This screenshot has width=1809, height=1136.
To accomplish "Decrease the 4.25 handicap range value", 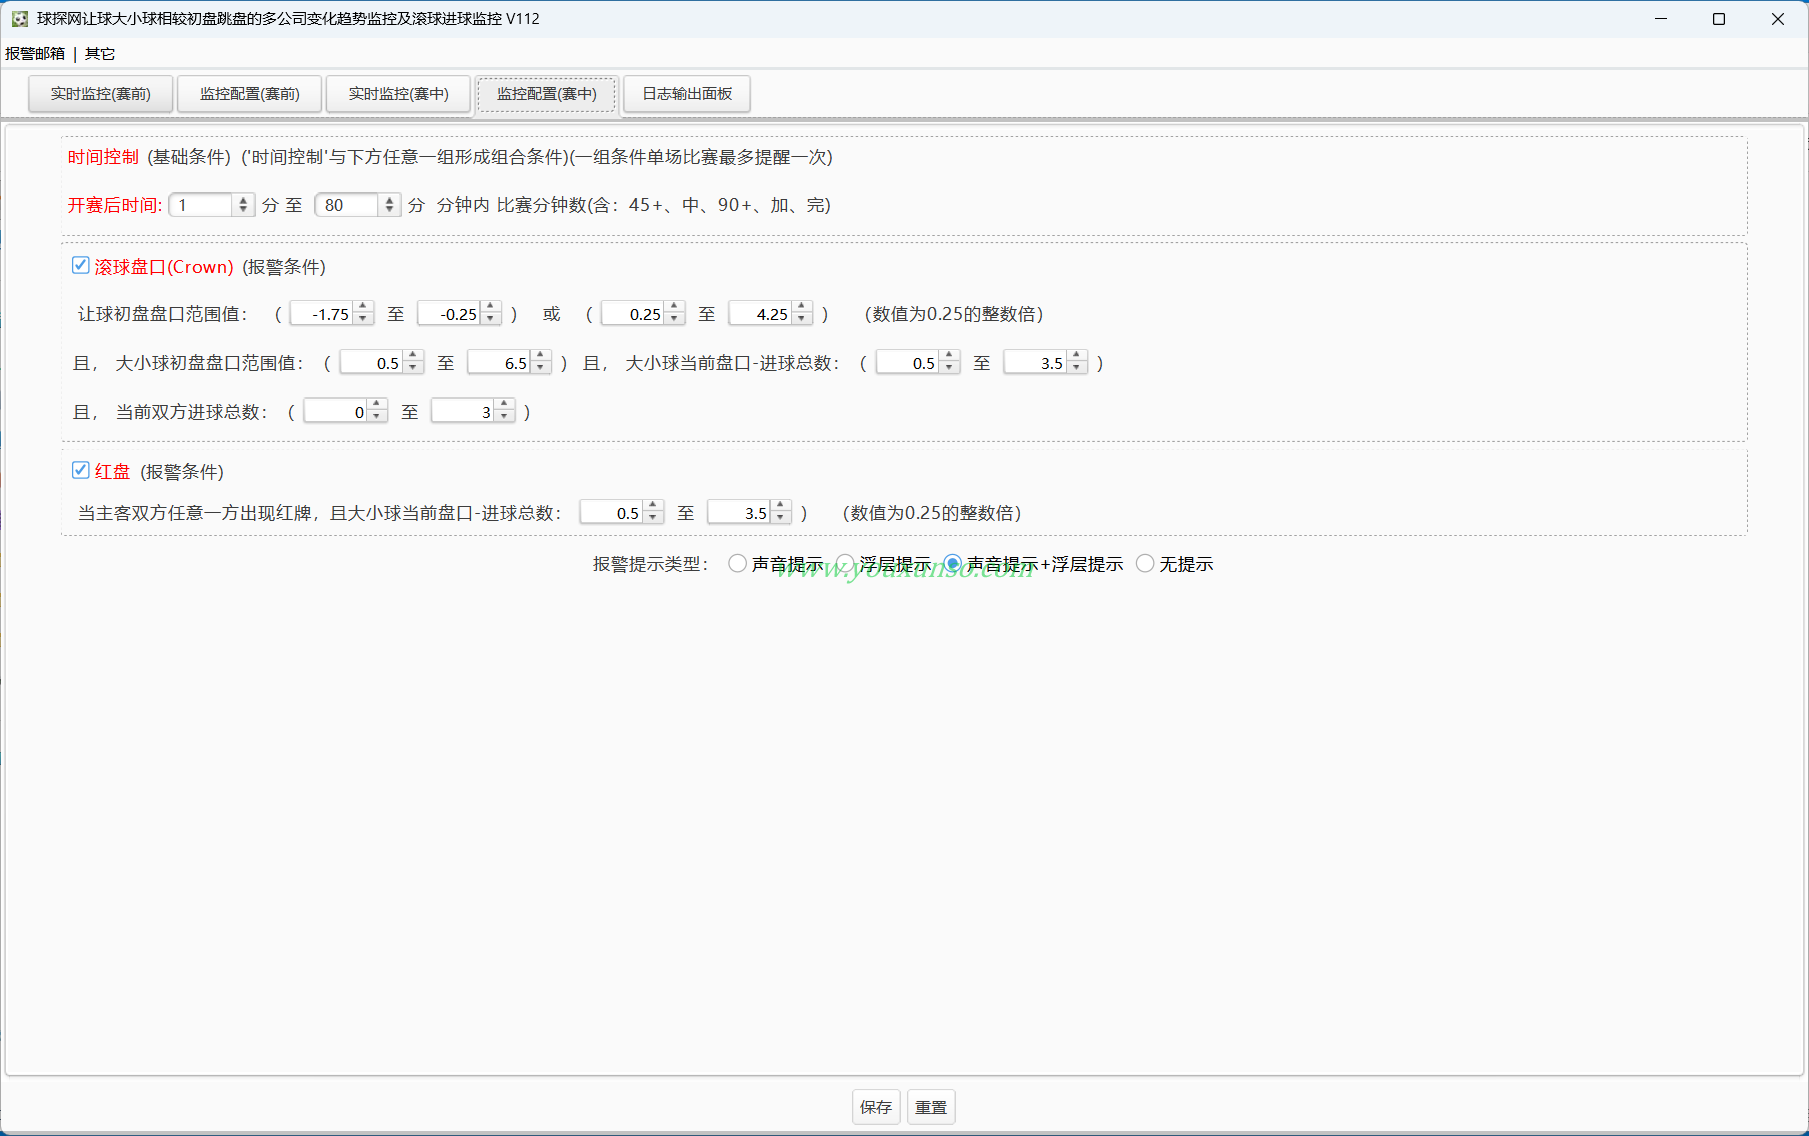I will [801, 320].
